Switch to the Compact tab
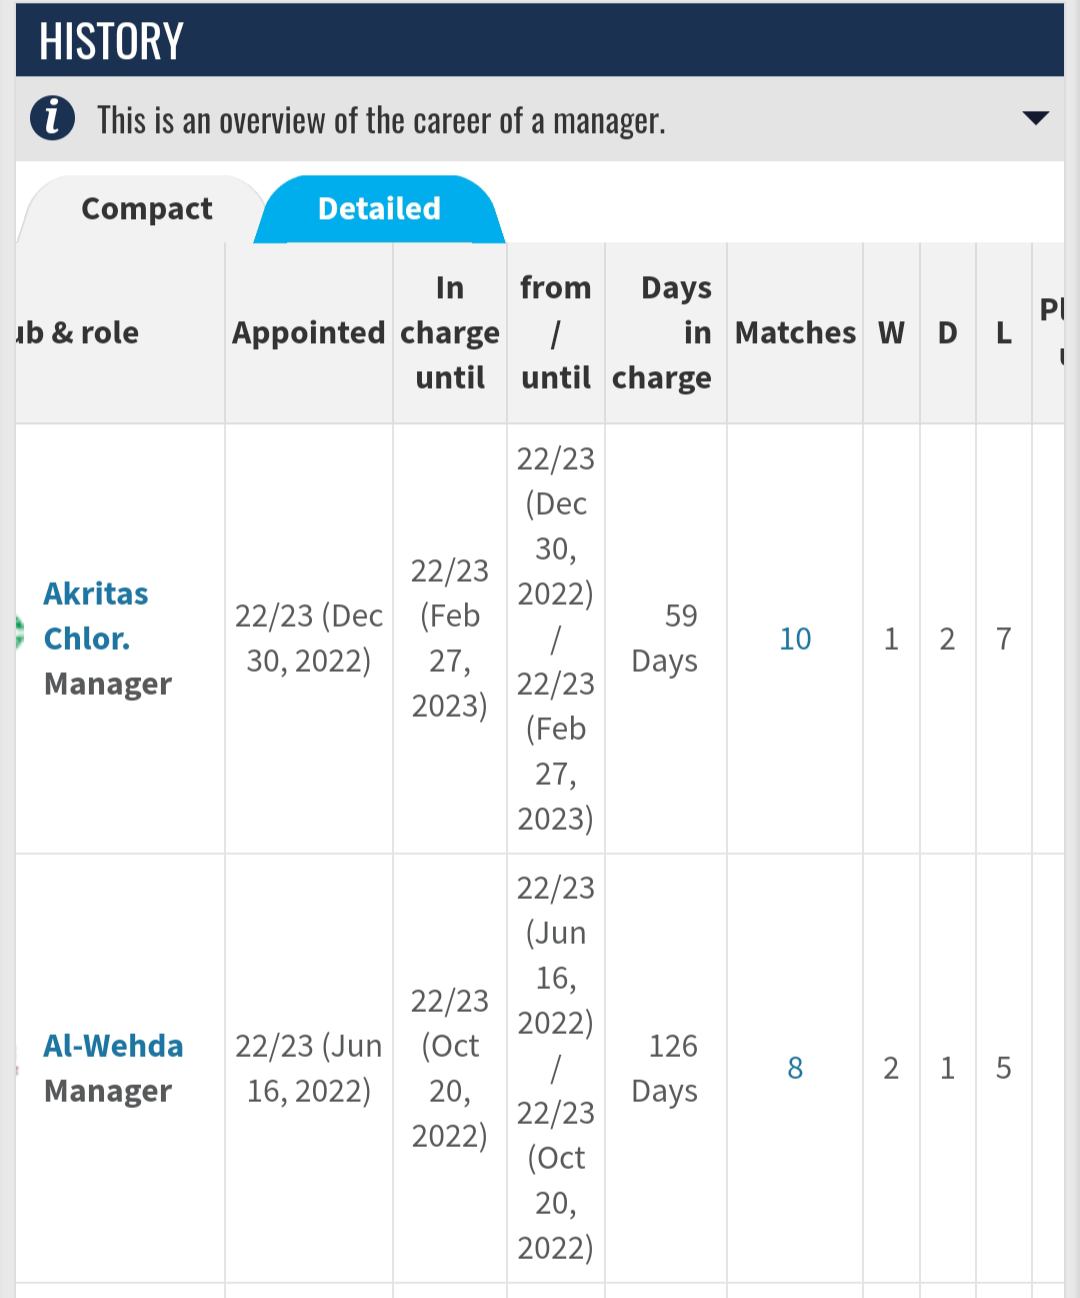Viewport: 1080px width, 1298px height. click(146, 208)
